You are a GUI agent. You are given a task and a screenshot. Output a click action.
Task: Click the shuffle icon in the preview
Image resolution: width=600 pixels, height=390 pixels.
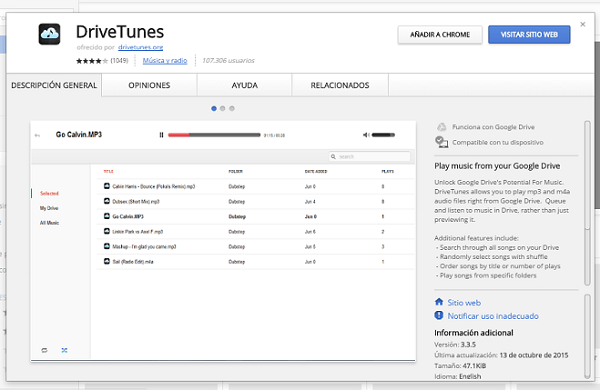[64, 350]
